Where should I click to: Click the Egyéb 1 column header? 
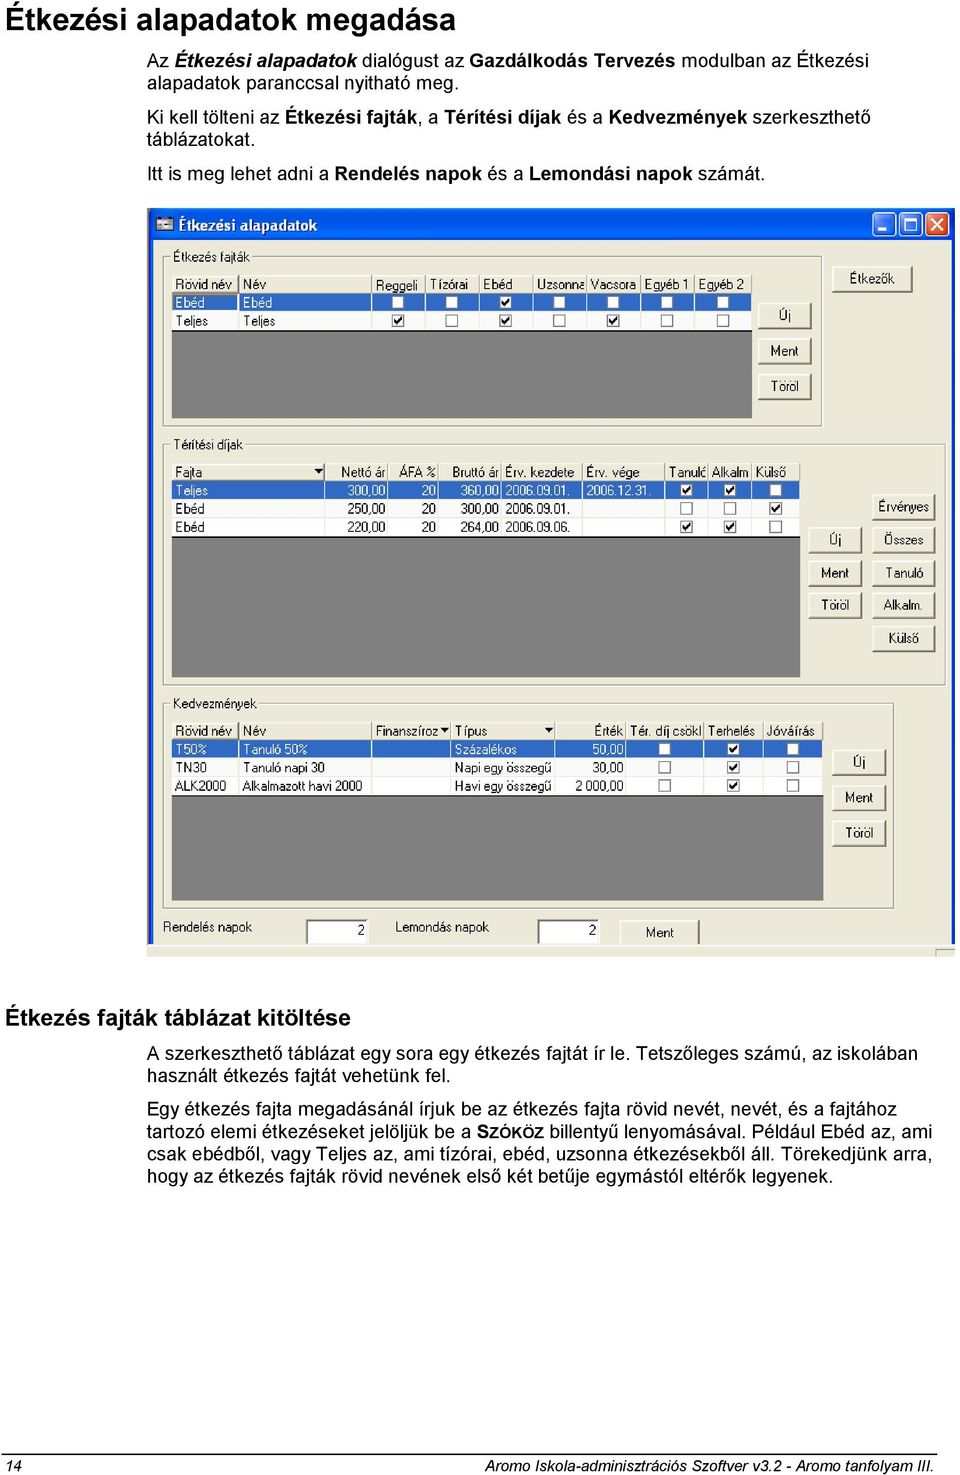(x=667, y=284)
